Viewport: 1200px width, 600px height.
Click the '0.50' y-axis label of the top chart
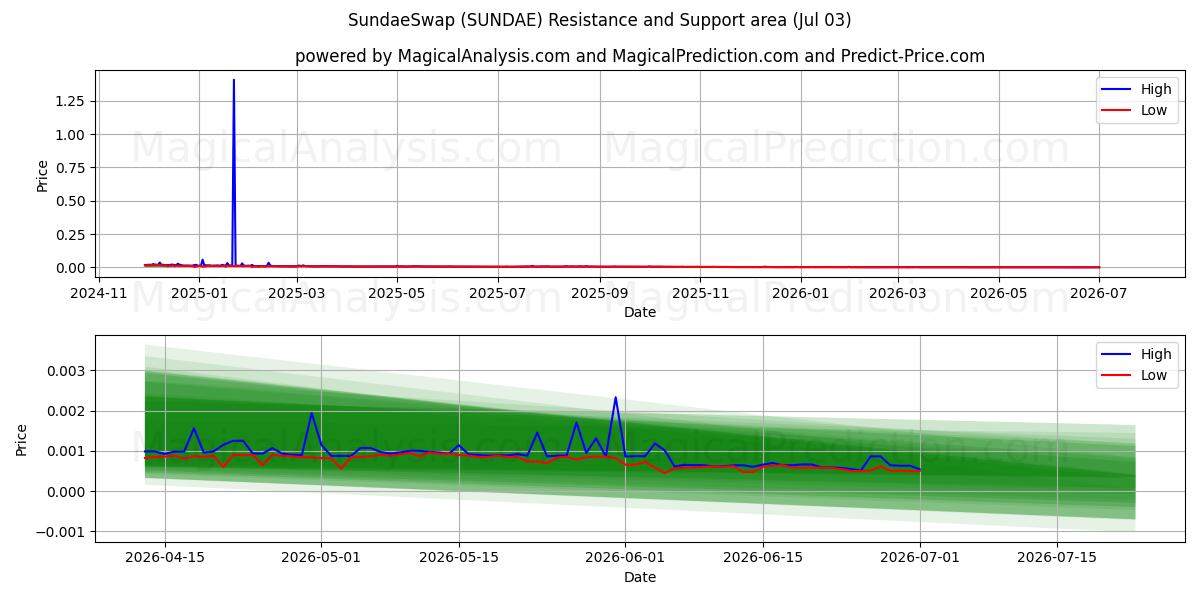pyautogui.click(x=68, y=201)
